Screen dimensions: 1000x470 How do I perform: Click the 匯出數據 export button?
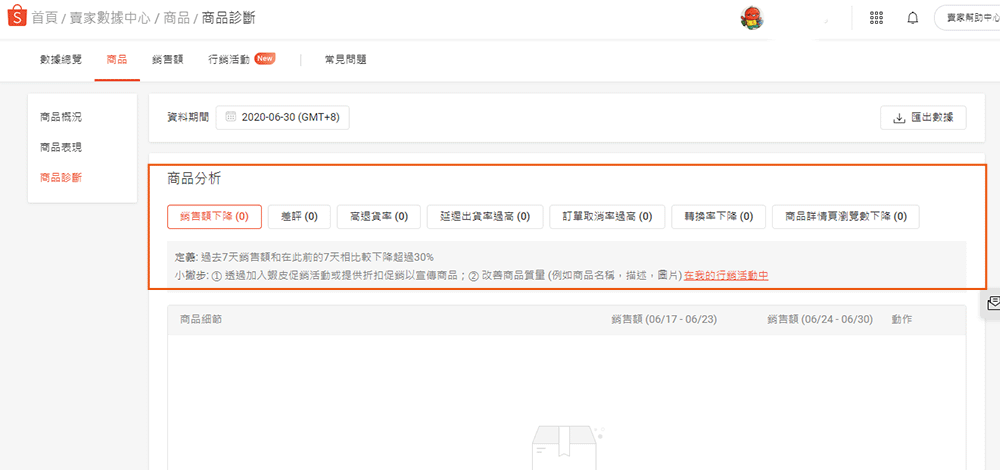(x=923, y=118)
